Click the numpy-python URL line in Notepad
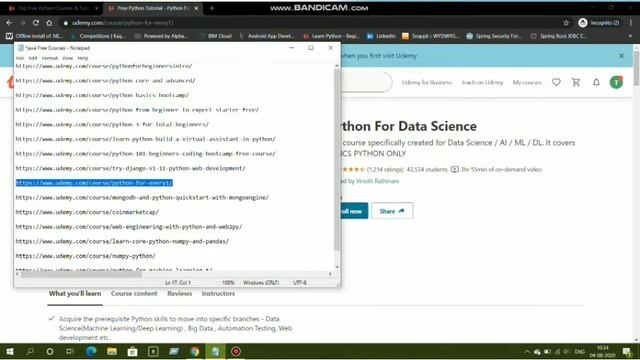The width and height of the screenshot is (640, 360). 85,256
